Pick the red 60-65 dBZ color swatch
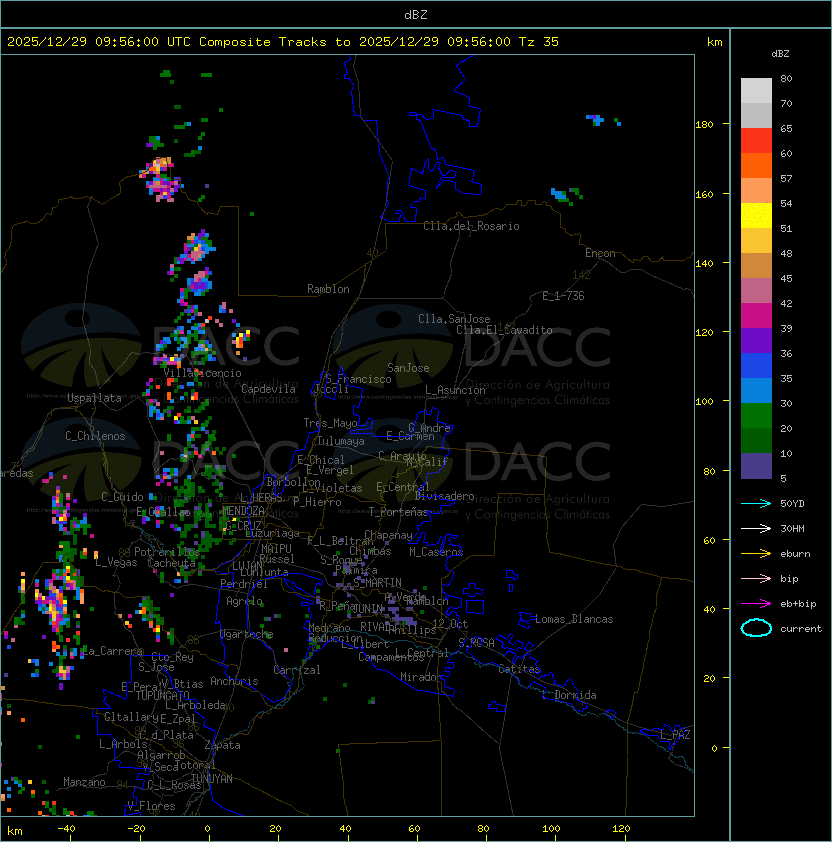 [x=756, y=141]
